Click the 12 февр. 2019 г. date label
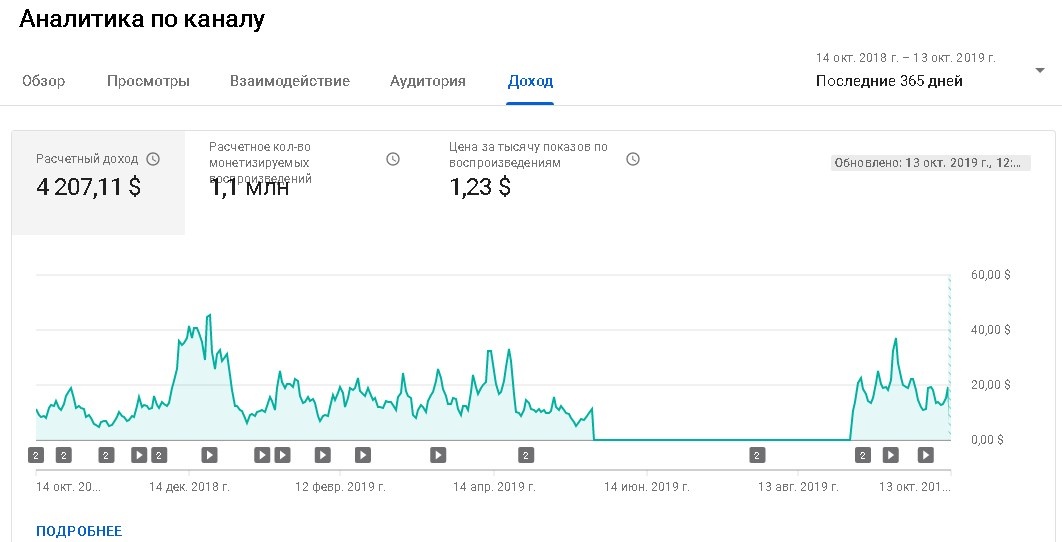The height and width of the screenshot is (542, 1062). tap(341, 487)
